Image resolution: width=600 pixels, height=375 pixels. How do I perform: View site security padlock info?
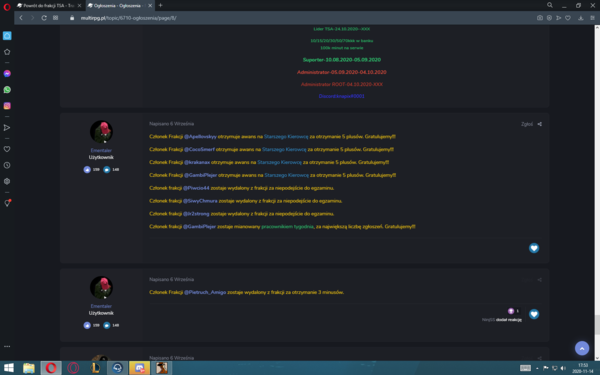[72, 18]
